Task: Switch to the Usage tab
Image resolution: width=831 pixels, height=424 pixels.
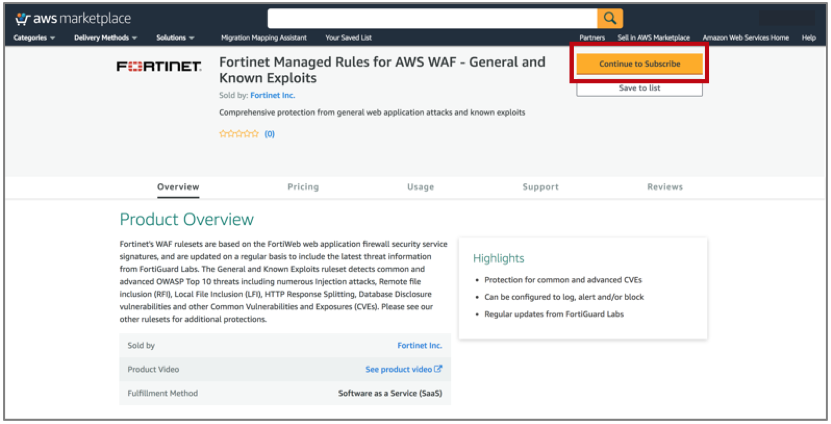Action: (x=420, y=187)
